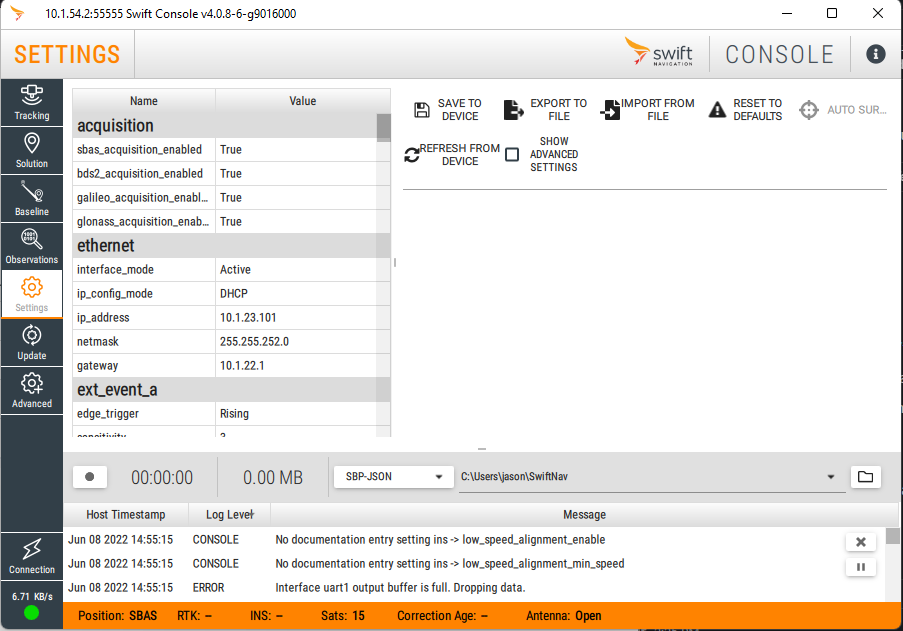This screenshot has width=903, height=631.
Task: Click the Refresh from Device arrows icon
Action: 412,155
